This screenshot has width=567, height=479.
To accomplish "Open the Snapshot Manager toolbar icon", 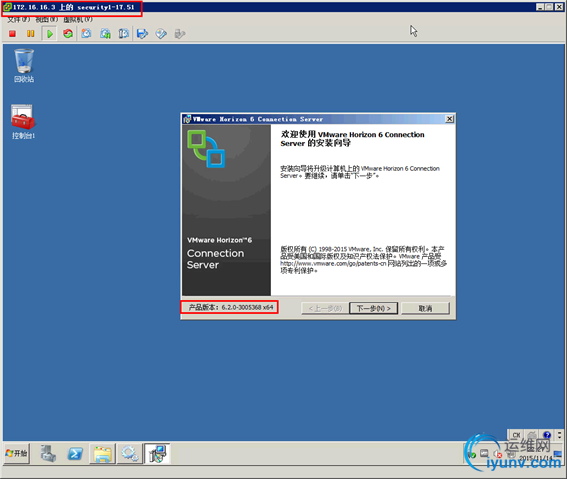I will pyautogui.click(x=124, y=34).
